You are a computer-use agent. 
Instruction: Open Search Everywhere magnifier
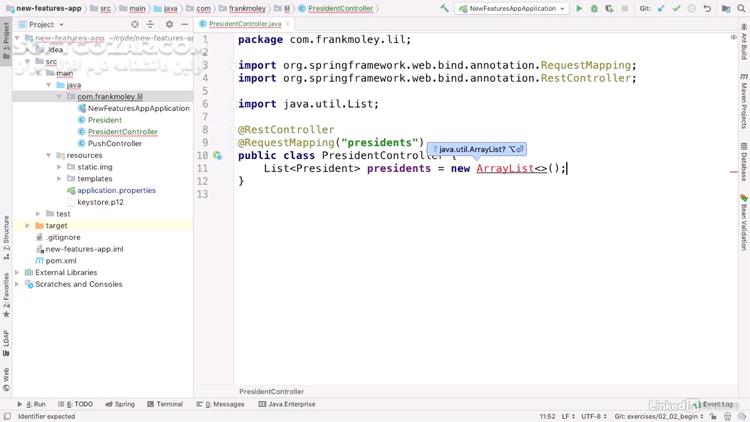pyautogui.click(x=741, y=8)
